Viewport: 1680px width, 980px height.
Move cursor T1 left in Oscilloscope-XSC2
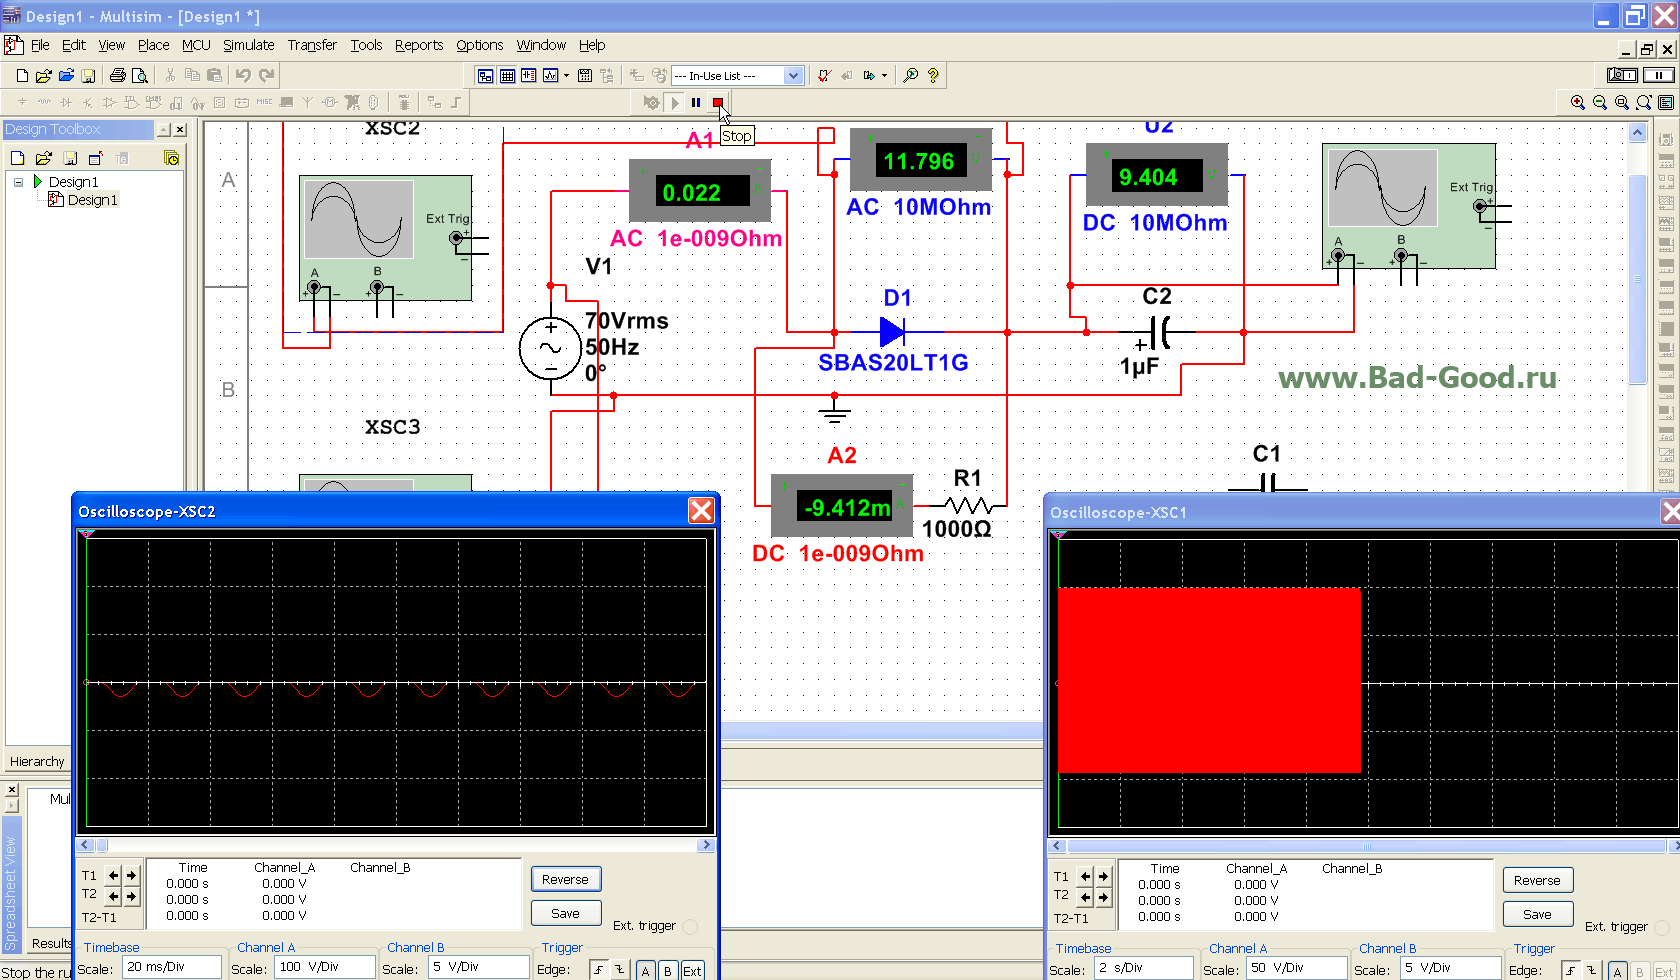pos(113,875)
